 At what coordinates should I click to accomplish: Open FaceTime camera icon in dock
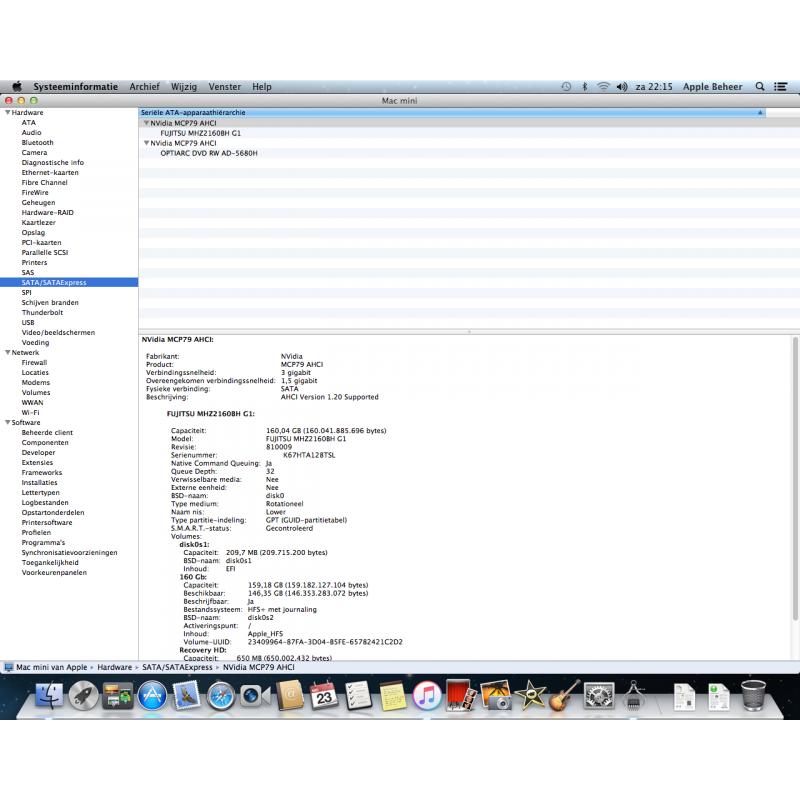pyautogui.click(x=255, y=696)
